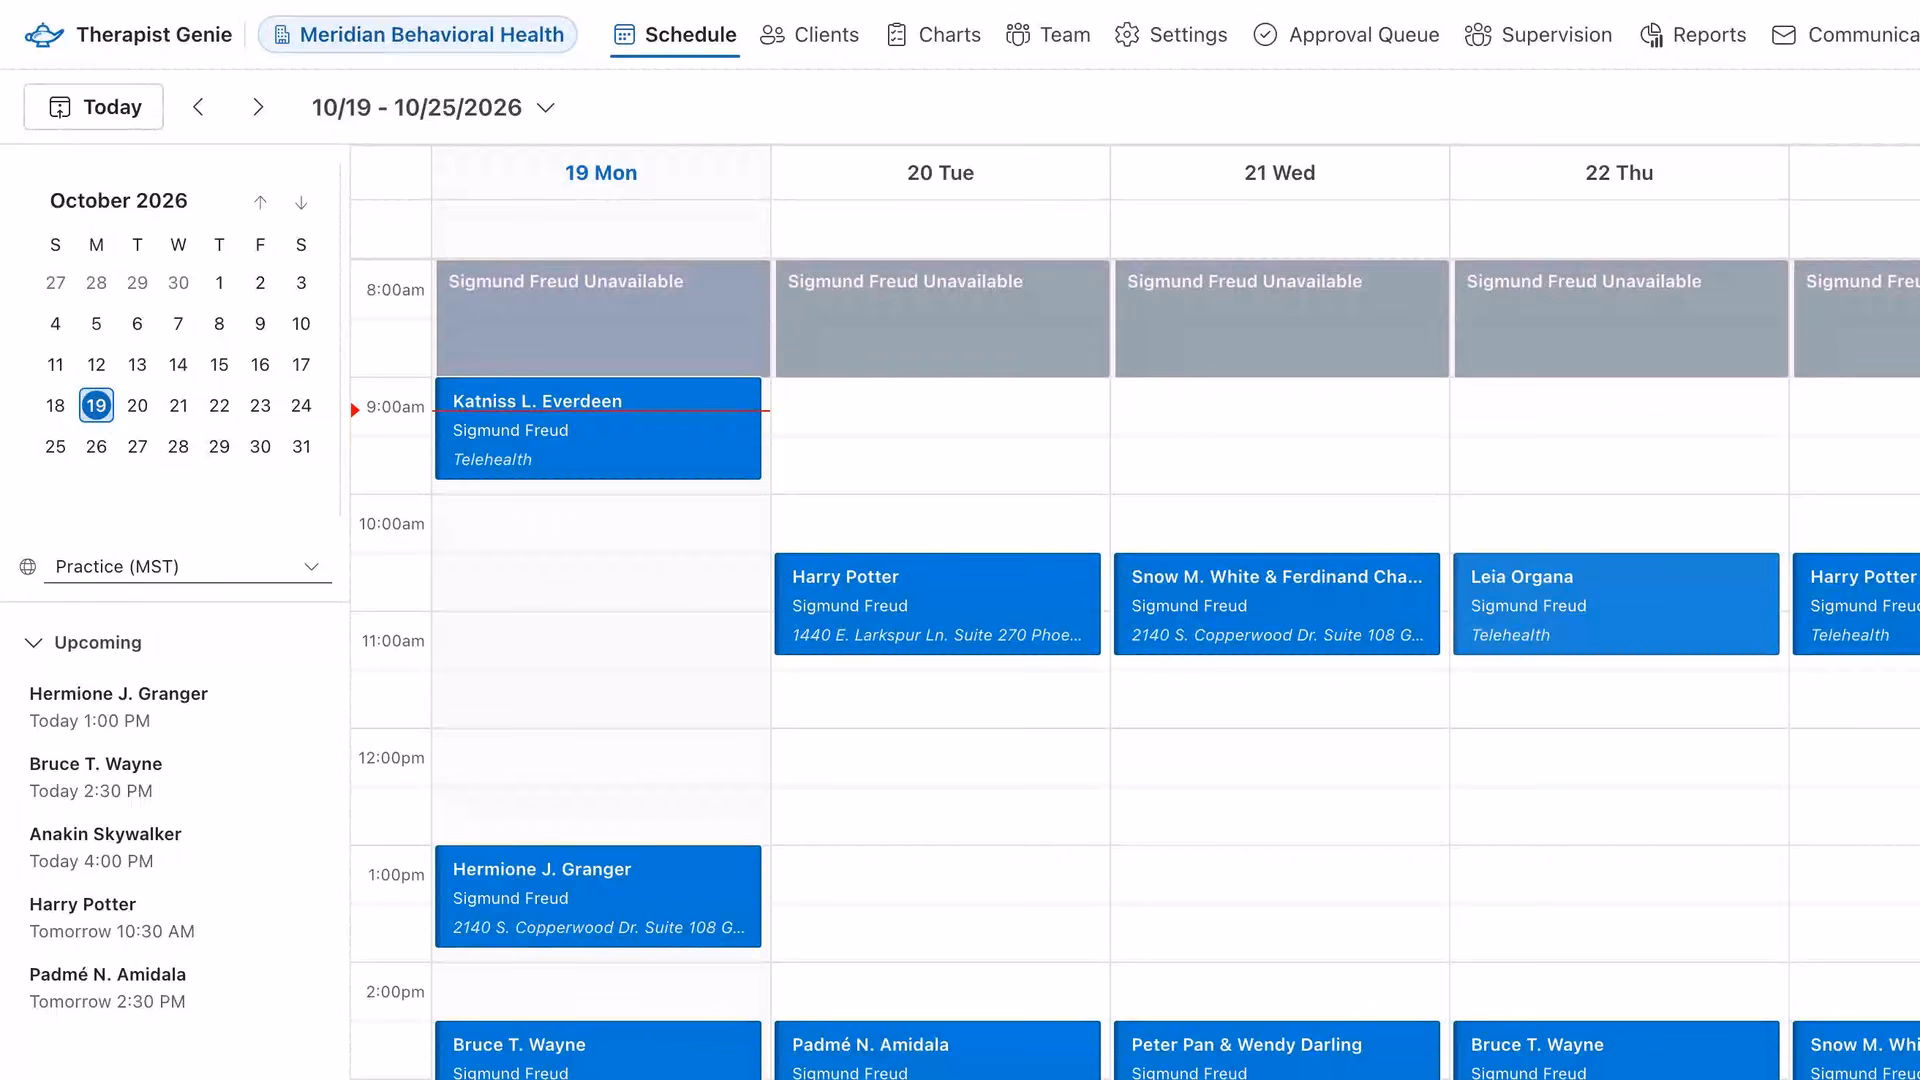Open Leia Organa Thursday telehealth appointment

[x=1616, y=604]
